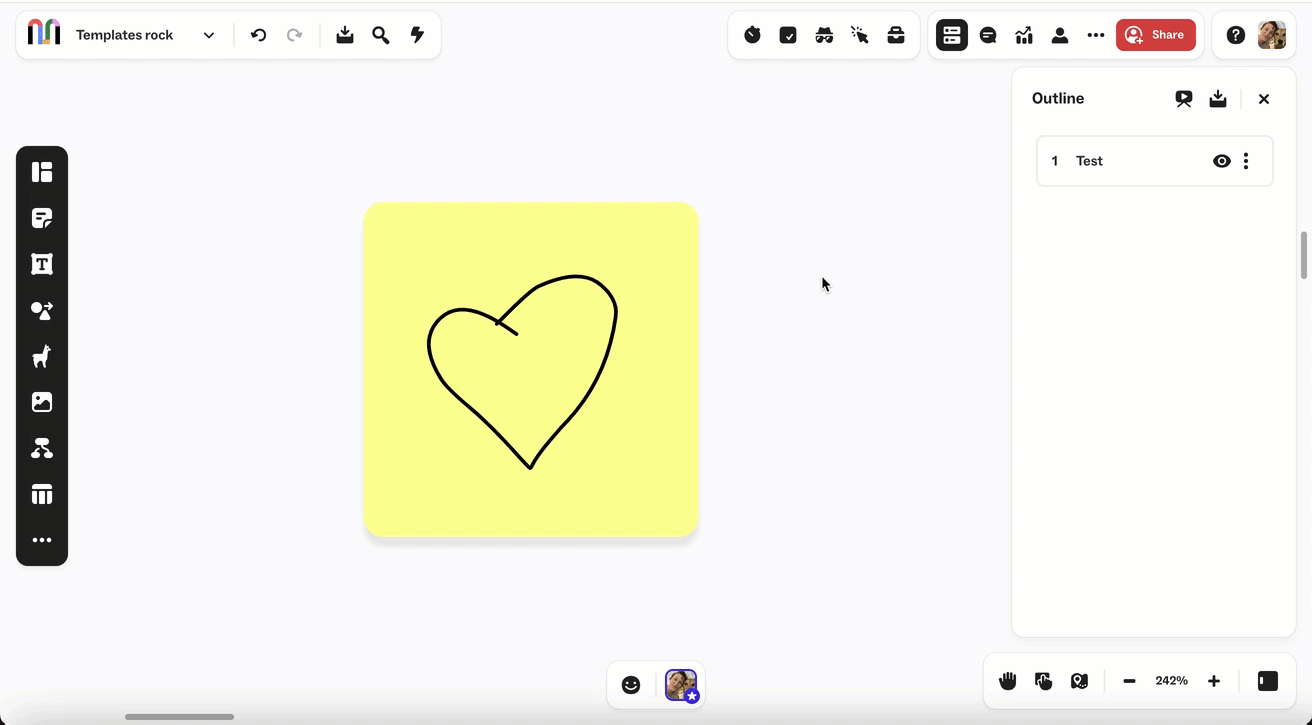Start the board timer
Image resolution: width=1312 pixels, height=725 pixels.
tap(752, 34)
